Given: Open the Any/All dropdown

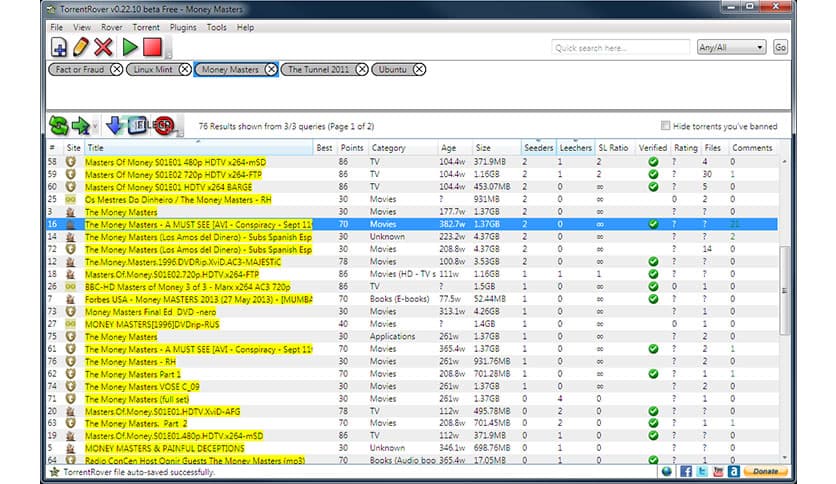Looking at the screenshot, I should (732, 47).
